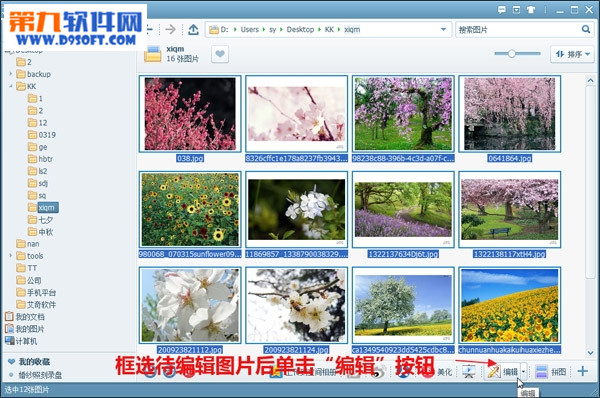The width and height of the screenshot is (600, 398).
Task: Adjust the thumbnail size slider
Action: [x=512, y=54]
